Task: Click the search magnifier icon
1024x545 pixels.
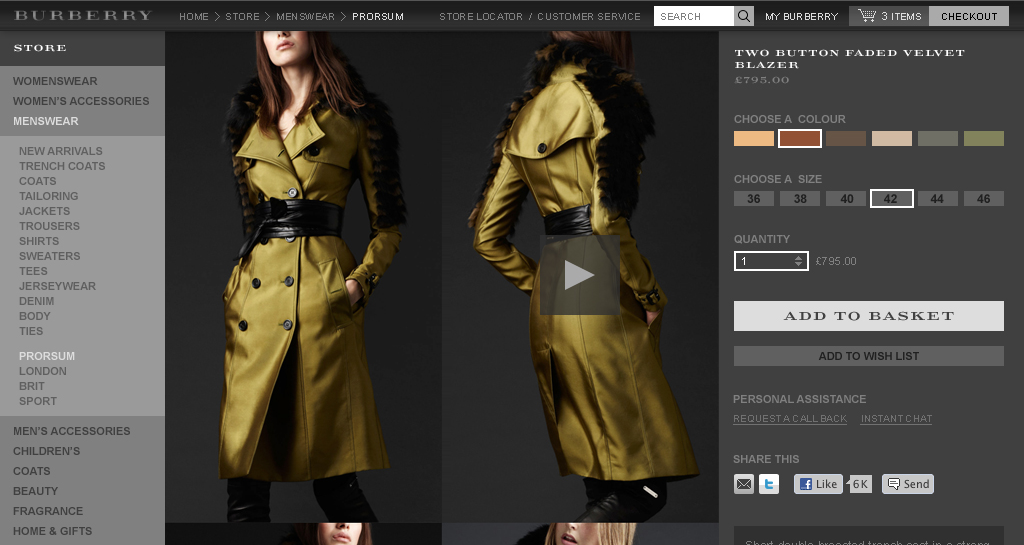Action: click(x=744, y=16)
